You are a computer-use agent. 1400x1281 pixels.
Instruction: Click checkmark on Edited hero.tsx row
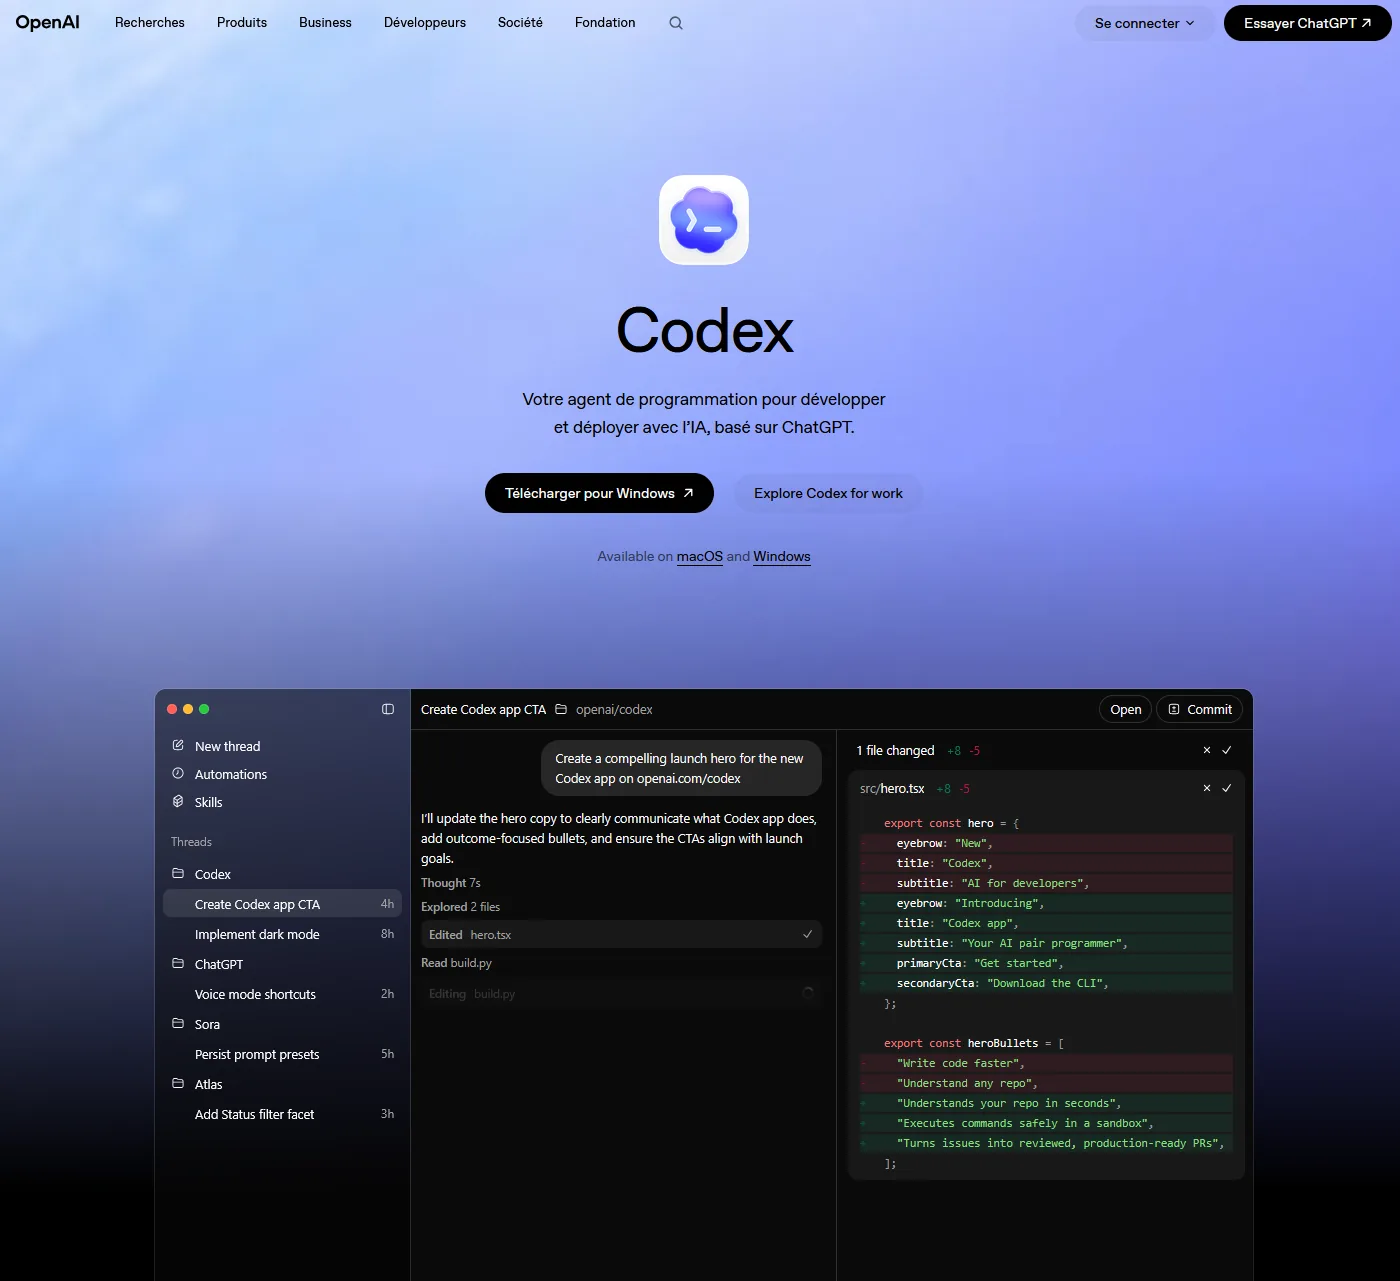pyautogui.click(x=808, y=934)
